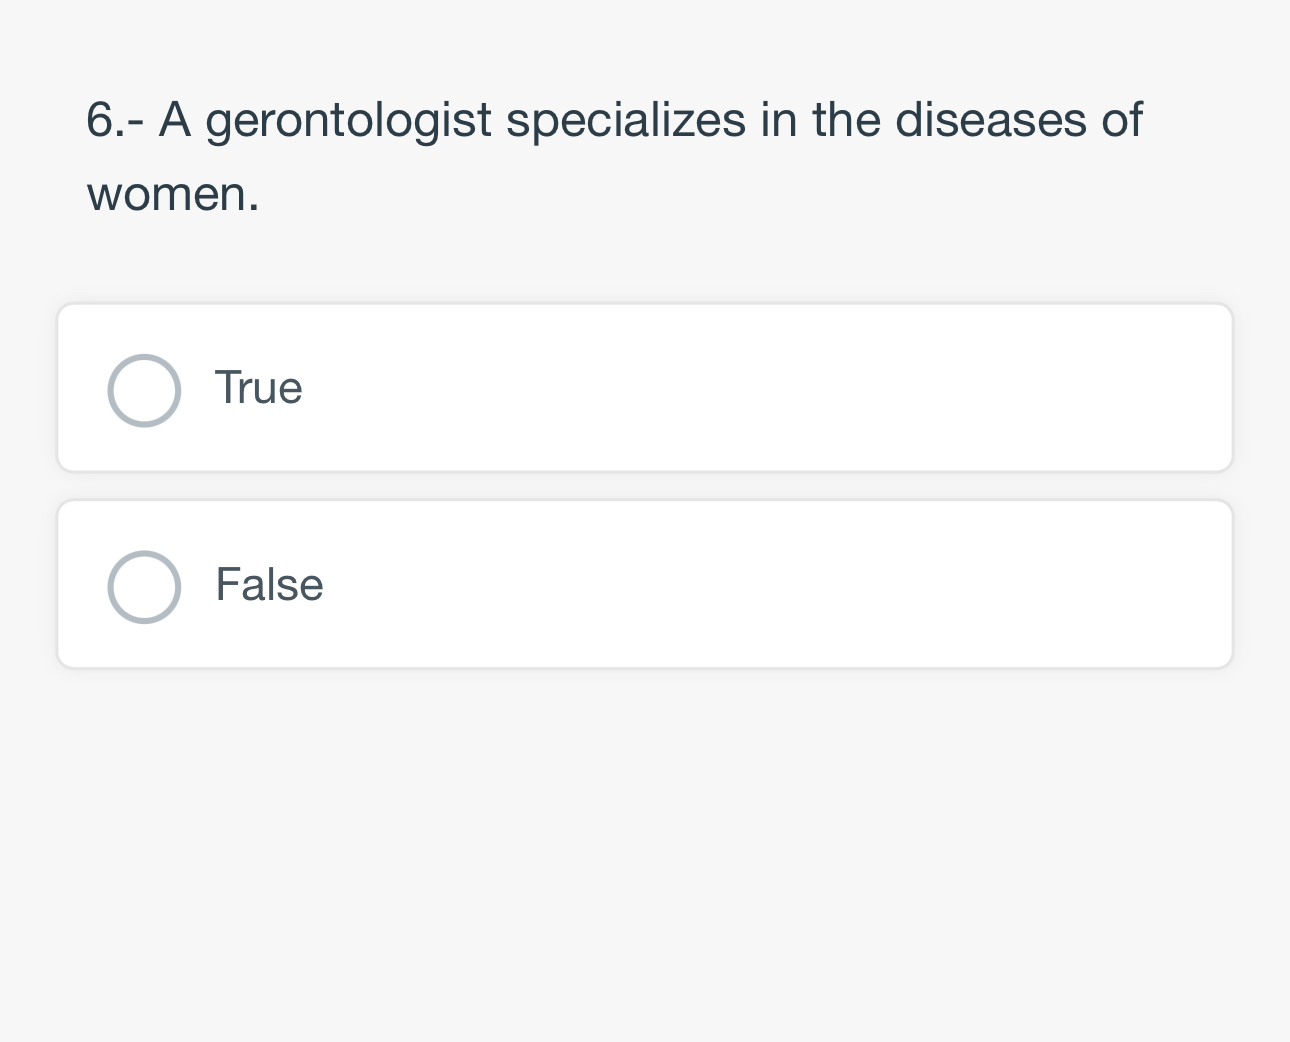Click the "False" answer label text

(269, 585)
